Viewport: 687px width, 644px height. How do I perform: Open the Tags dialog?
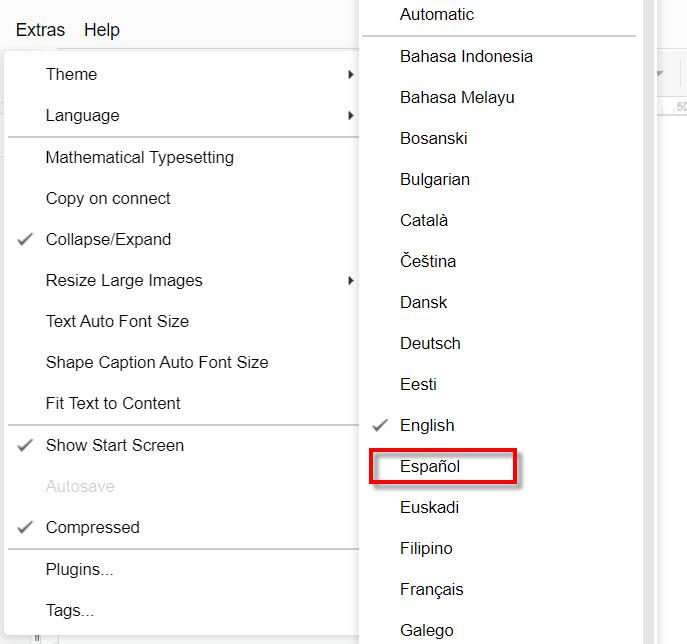[70, 610]
